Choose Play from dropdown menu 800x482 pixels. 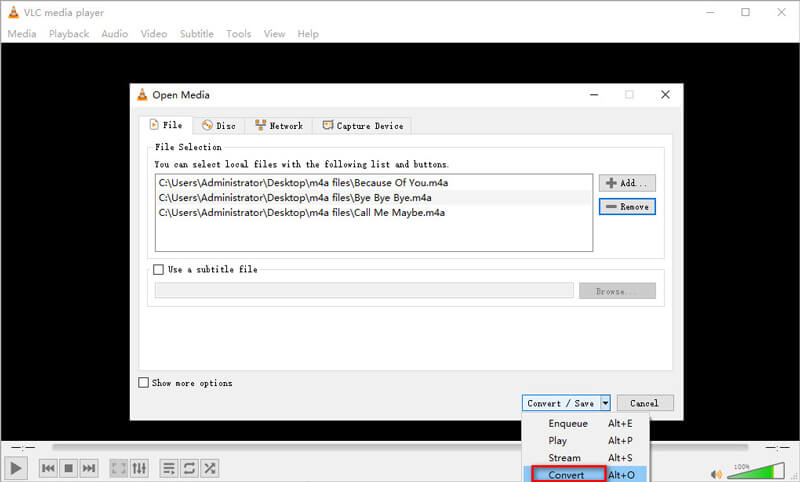click(586, 441)
